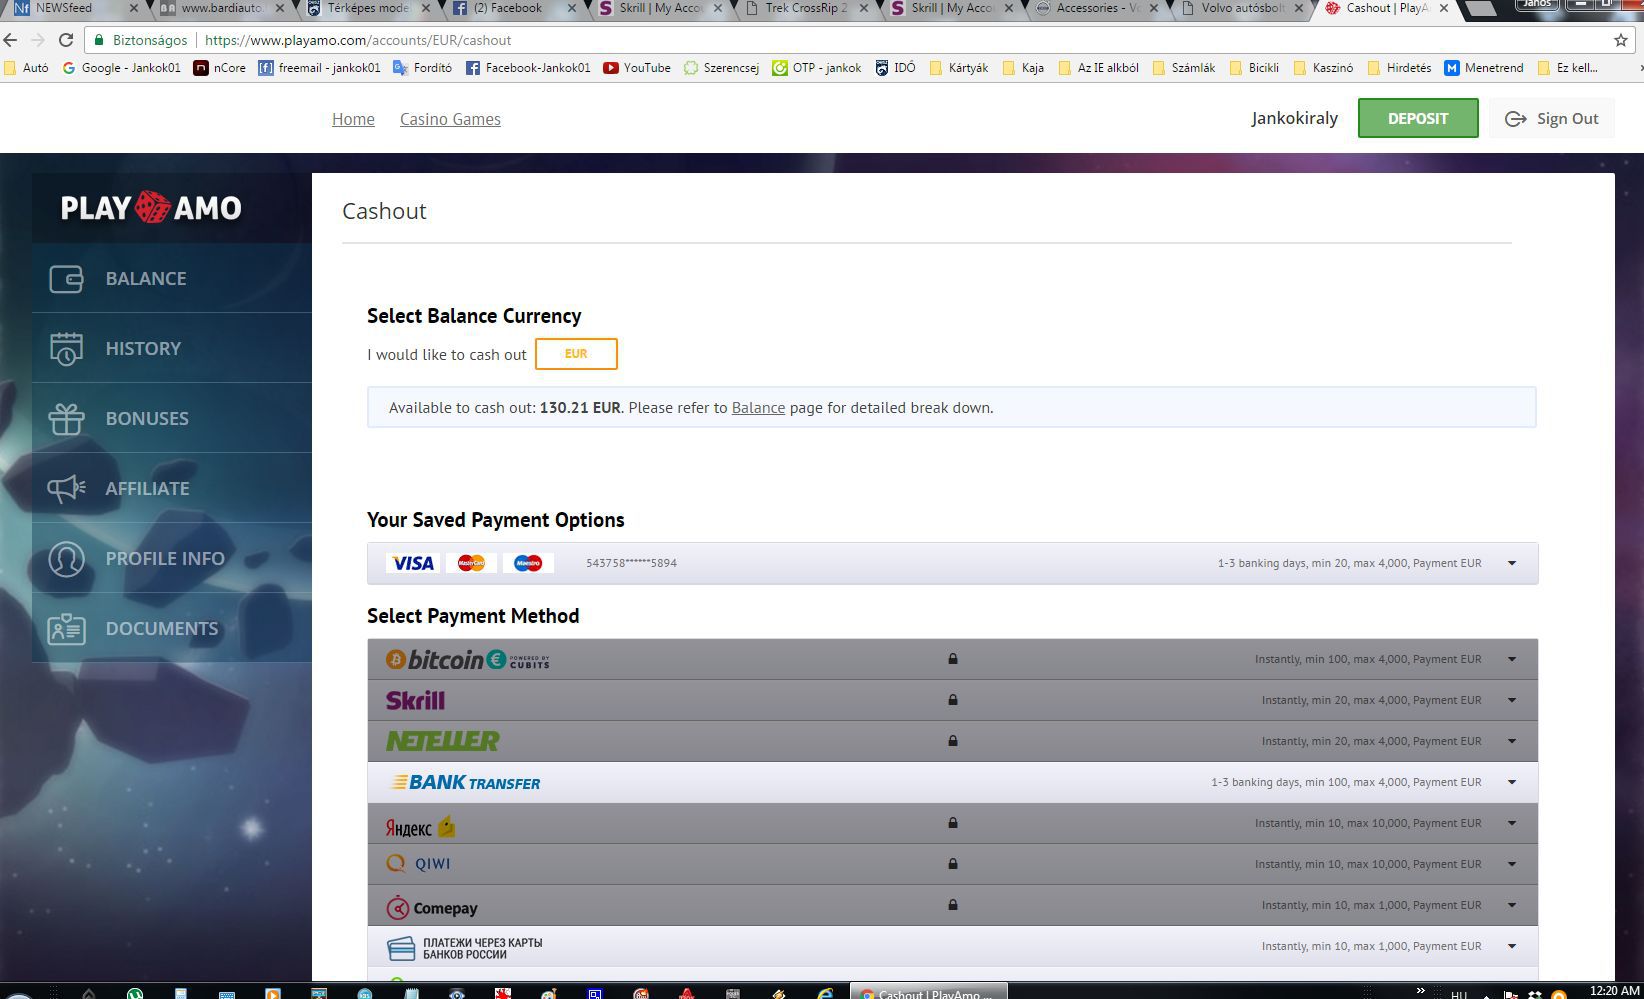This screenshot has width=1644, height=999.
Task: Open the Facebook-Jankok01 bookmark
Action: 528,68
